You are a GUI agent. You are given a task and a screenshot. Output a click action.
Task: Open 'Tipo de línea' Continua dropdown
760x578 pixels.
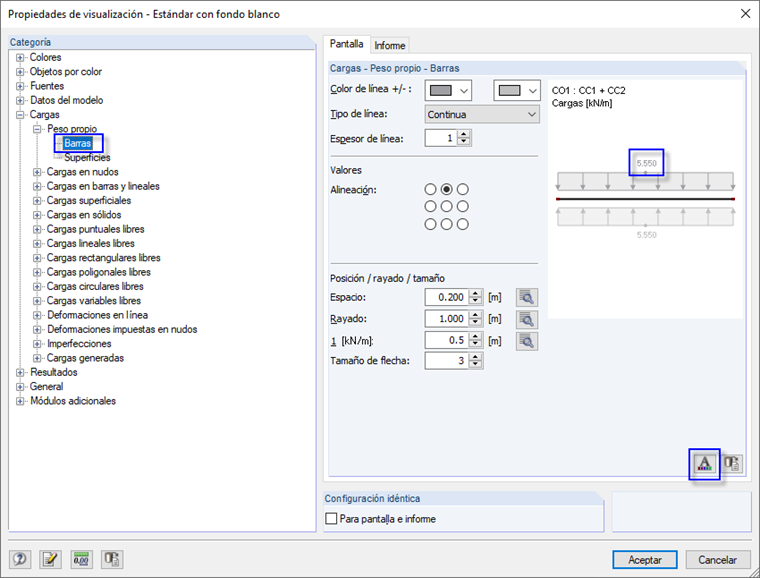pos(482,114)
